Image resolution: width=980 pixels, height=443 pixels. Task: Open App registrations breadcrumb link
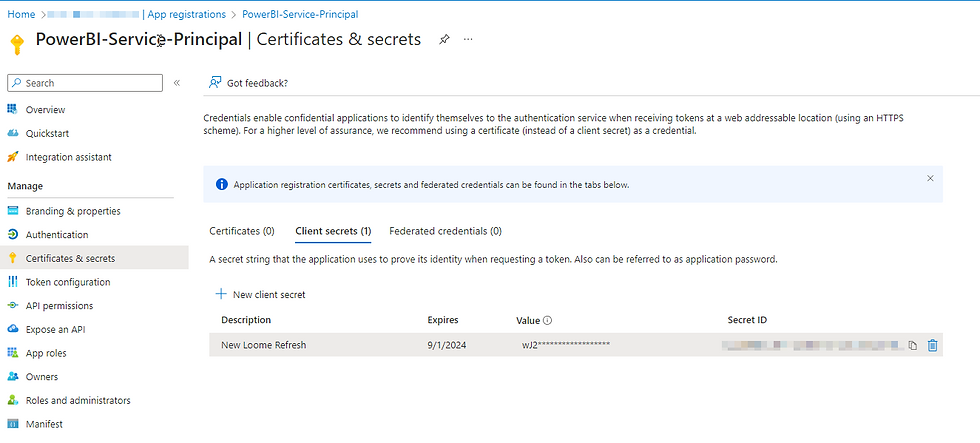(186, 14)
